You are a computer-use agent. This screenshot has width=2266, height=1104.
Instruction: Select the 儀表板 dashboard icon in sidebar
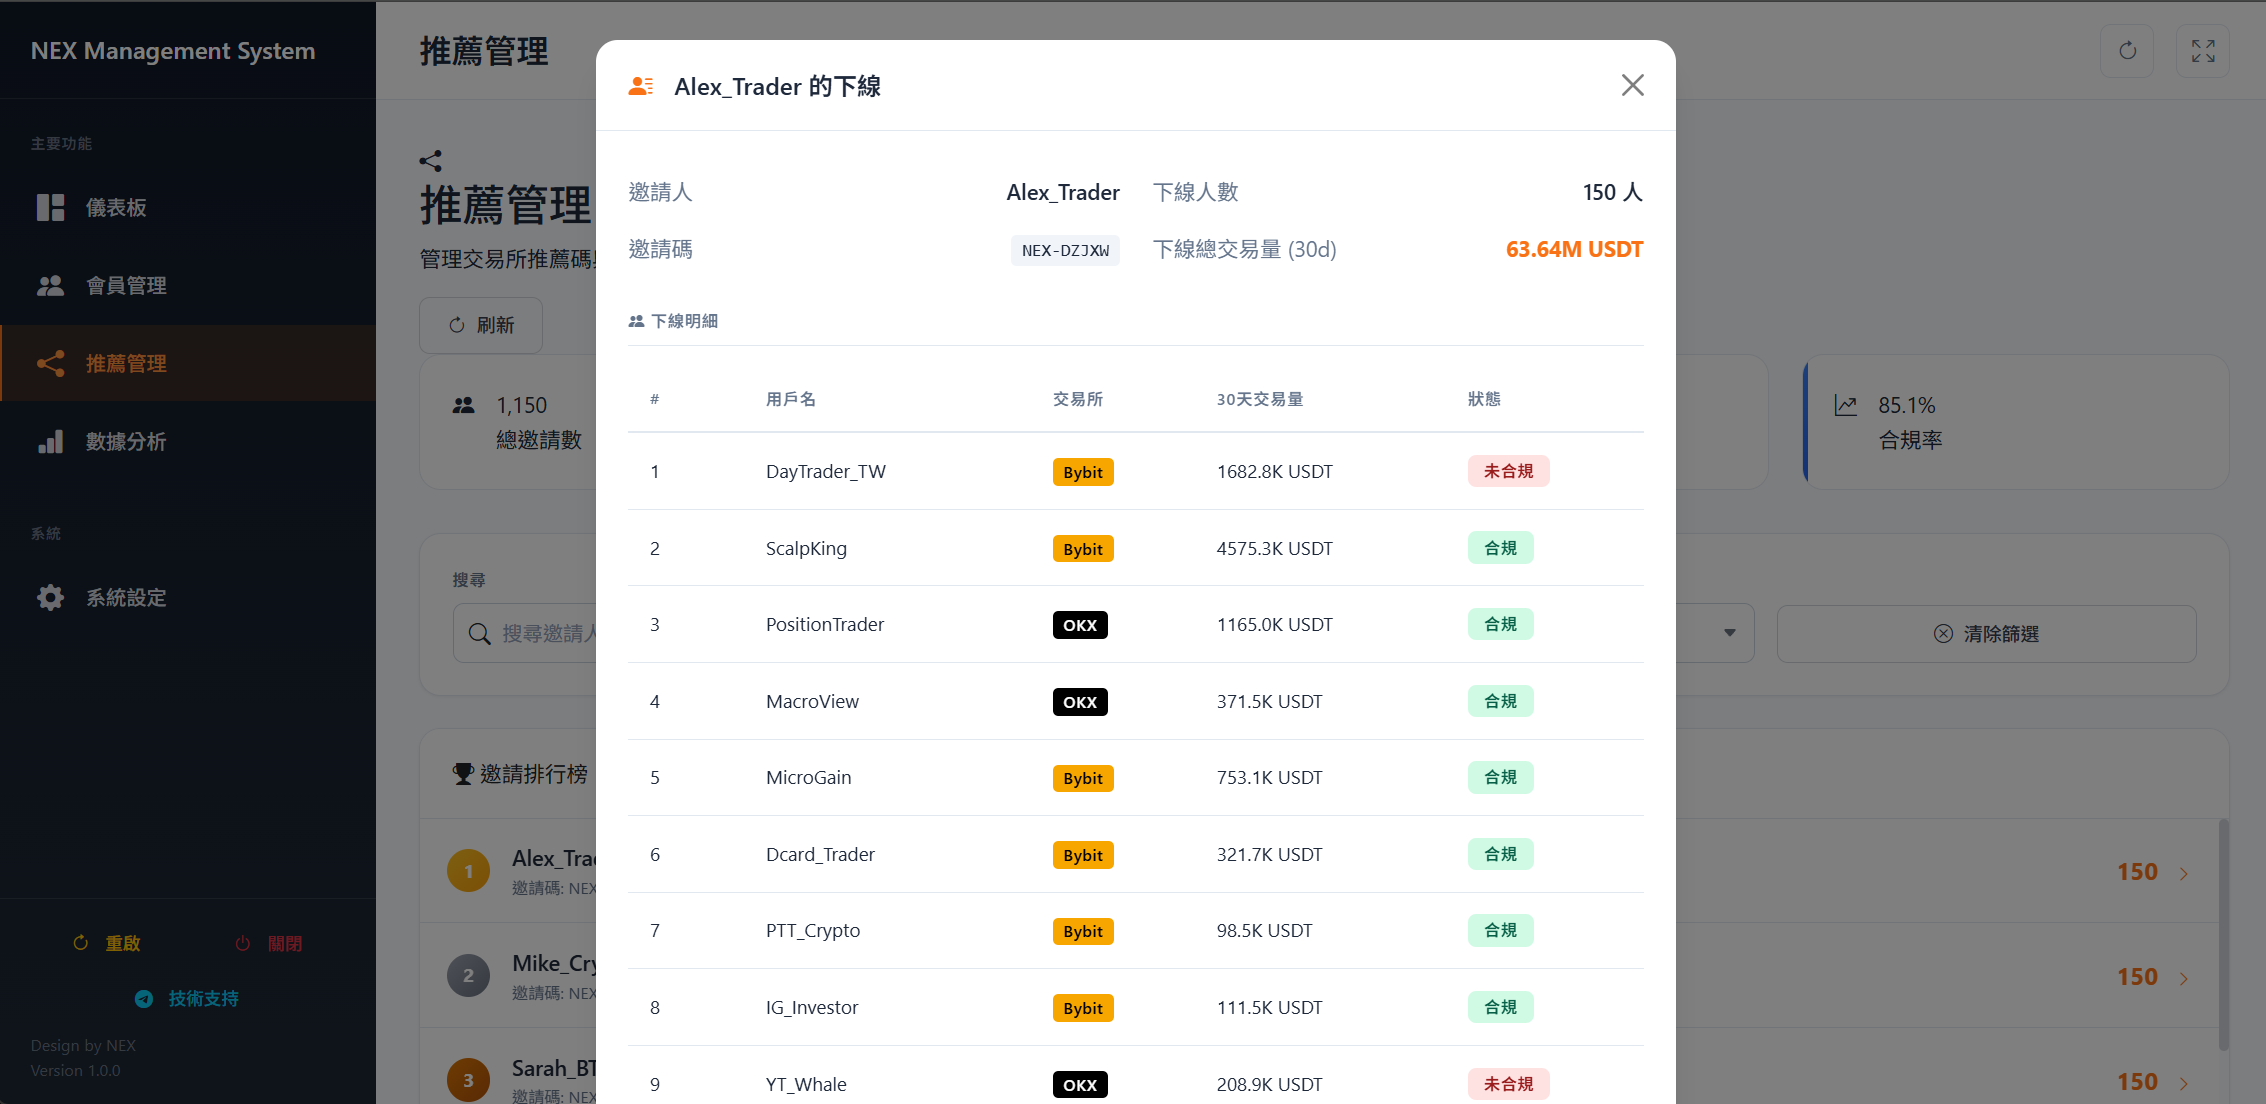(49, 208)
